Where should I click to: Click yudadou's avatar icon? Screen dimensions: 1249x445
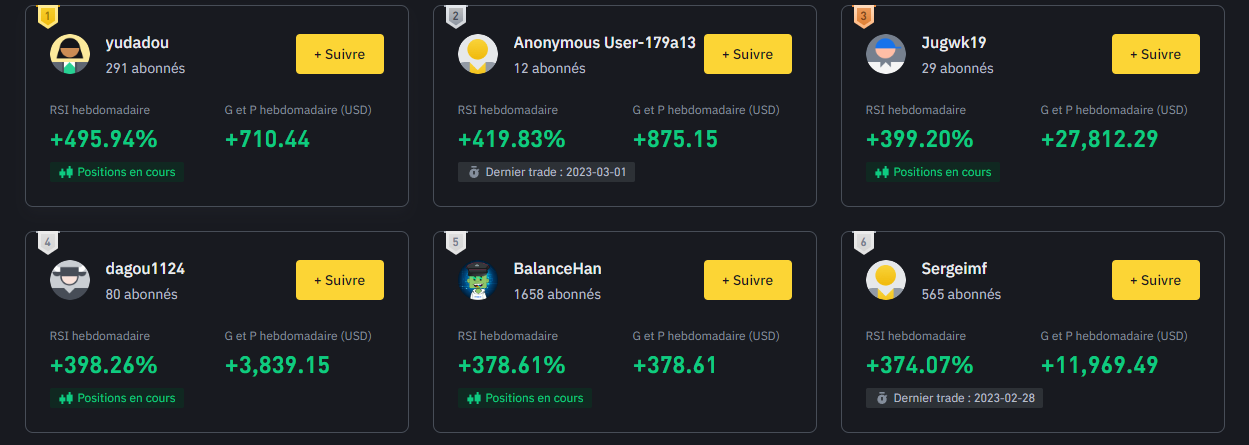(70, 54)
